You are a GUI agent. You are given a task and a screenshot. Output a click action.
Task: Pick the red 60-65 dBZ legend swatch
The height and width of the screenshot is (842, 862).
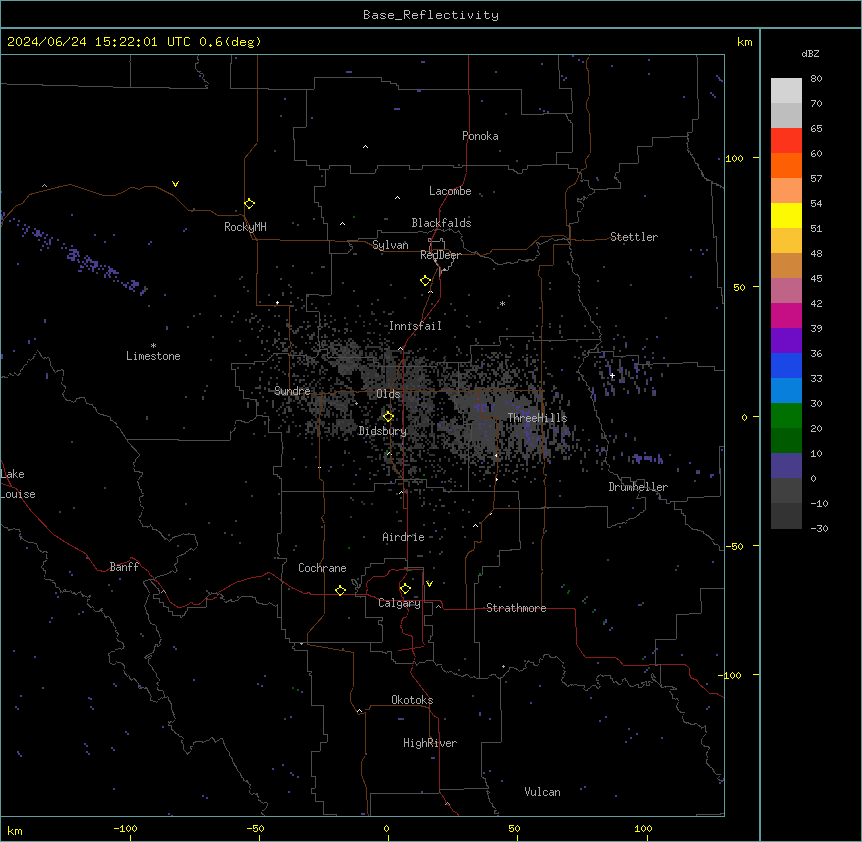click(786, 141)
